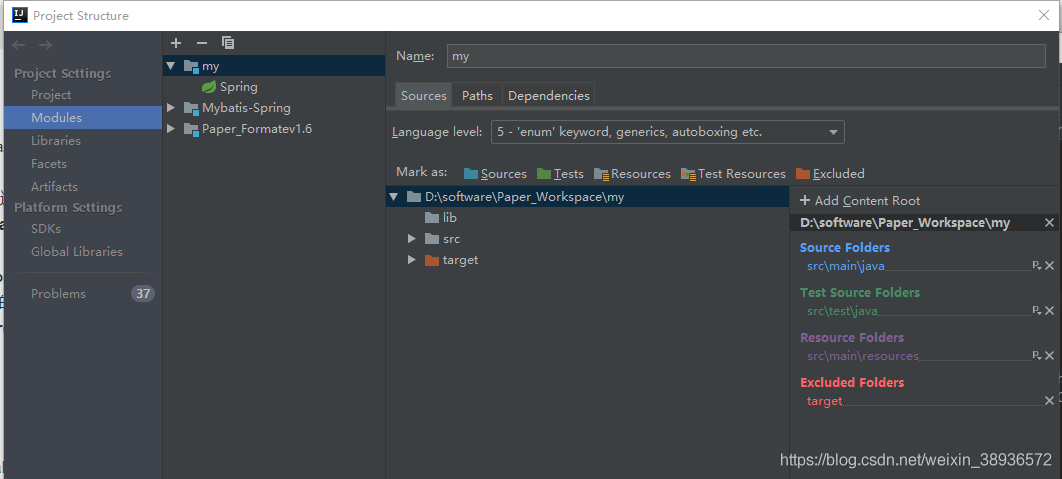Viewport: 1062px width, 479px height.
Task: Open Libraries settings
Action: tap(56, 140)
